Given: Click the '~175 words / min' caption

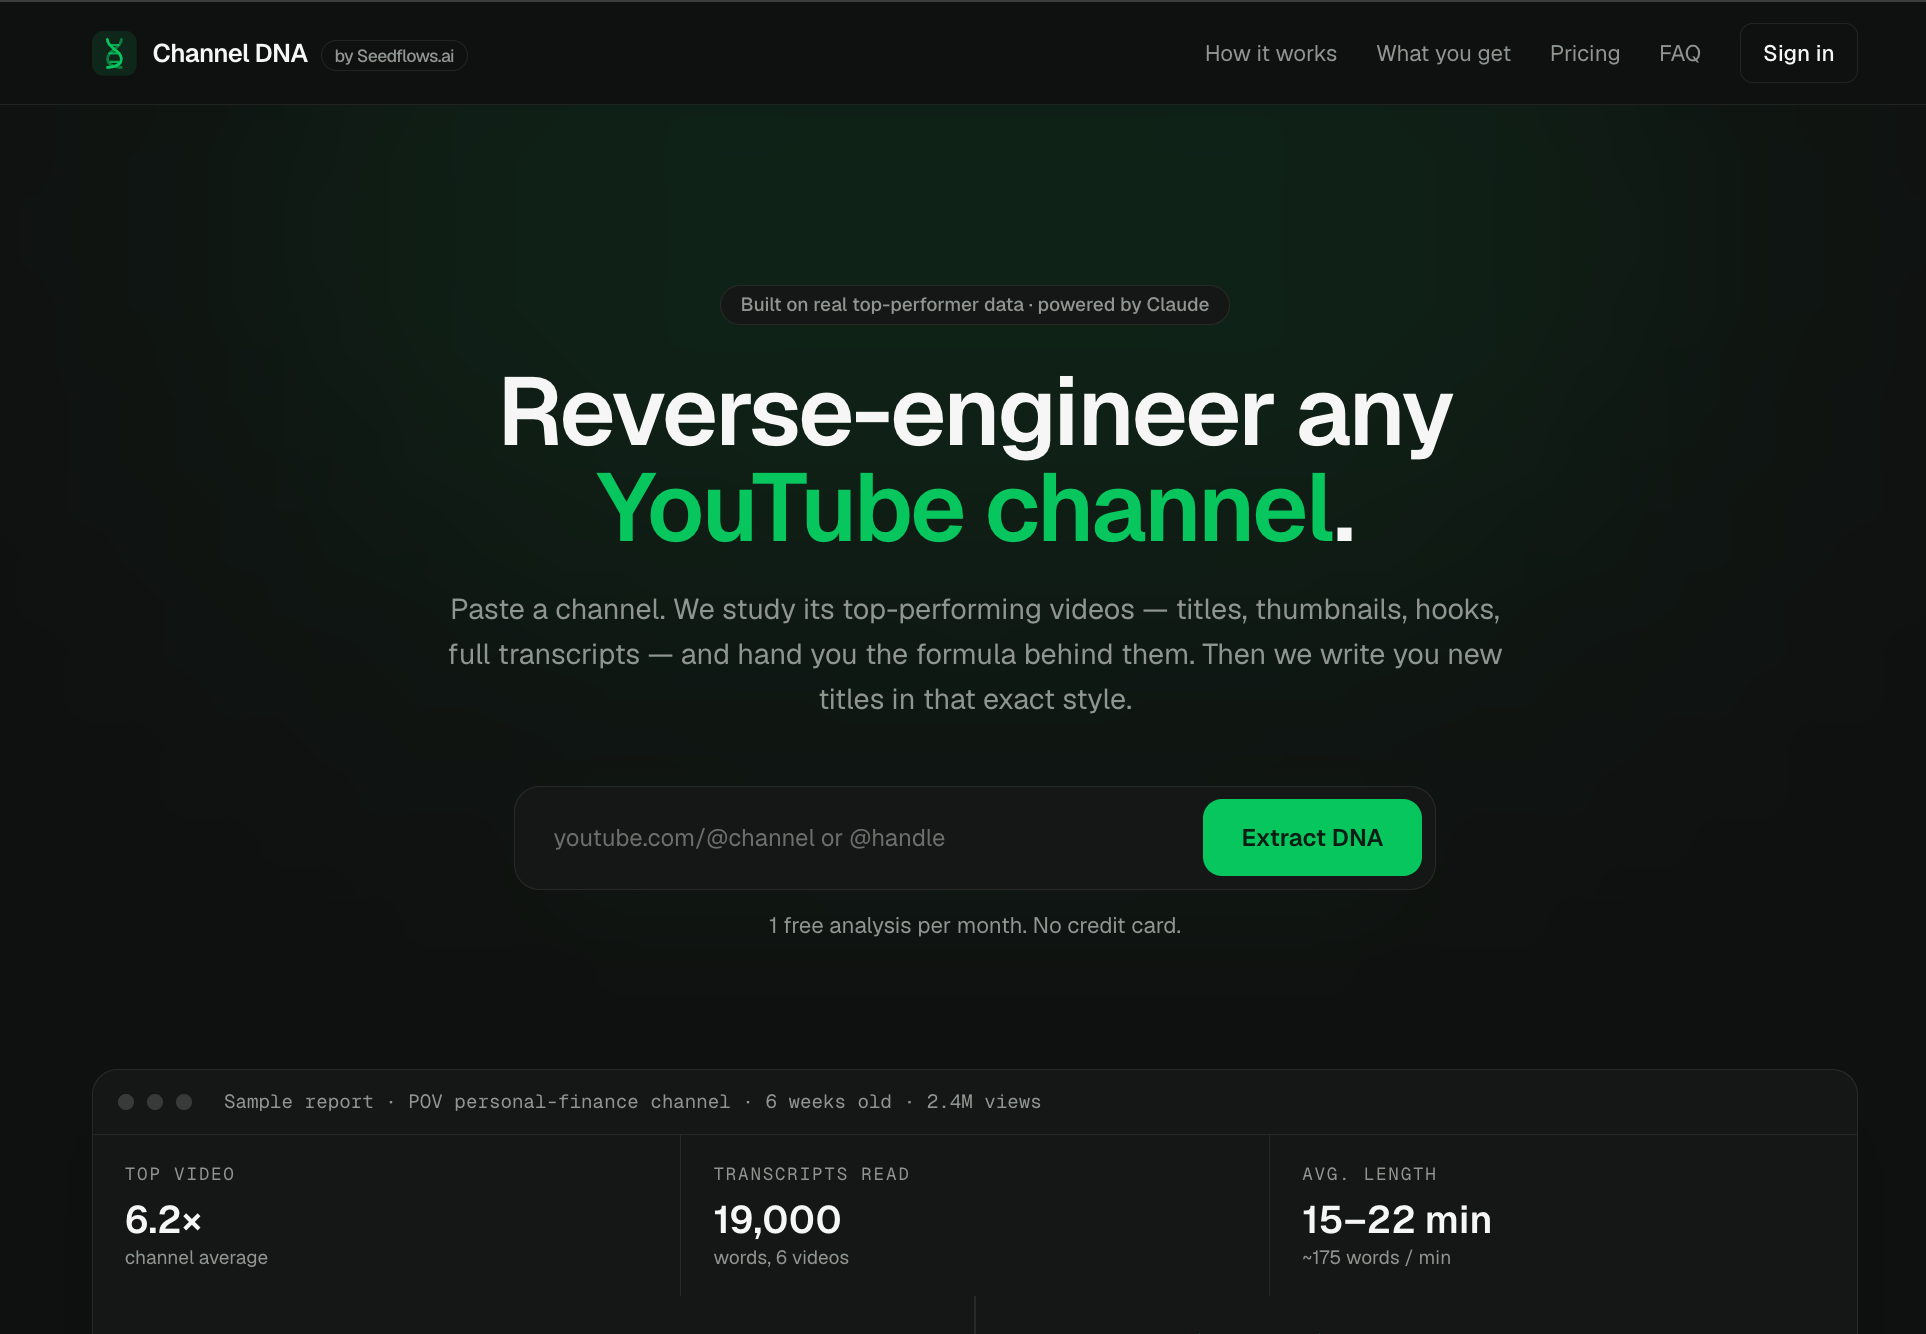Looking at the screenshot, I should (x=1376, y=1258).
